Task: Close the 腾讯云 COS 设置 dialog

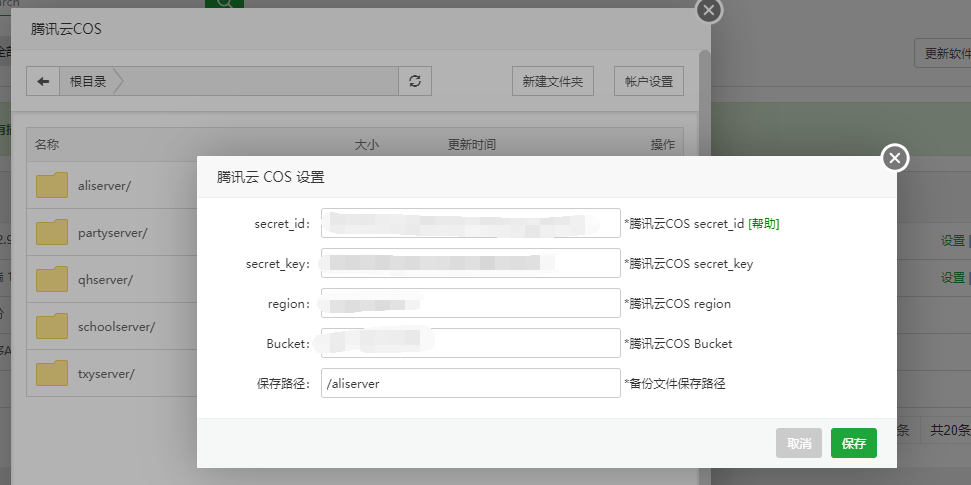Action: [894, 159]
